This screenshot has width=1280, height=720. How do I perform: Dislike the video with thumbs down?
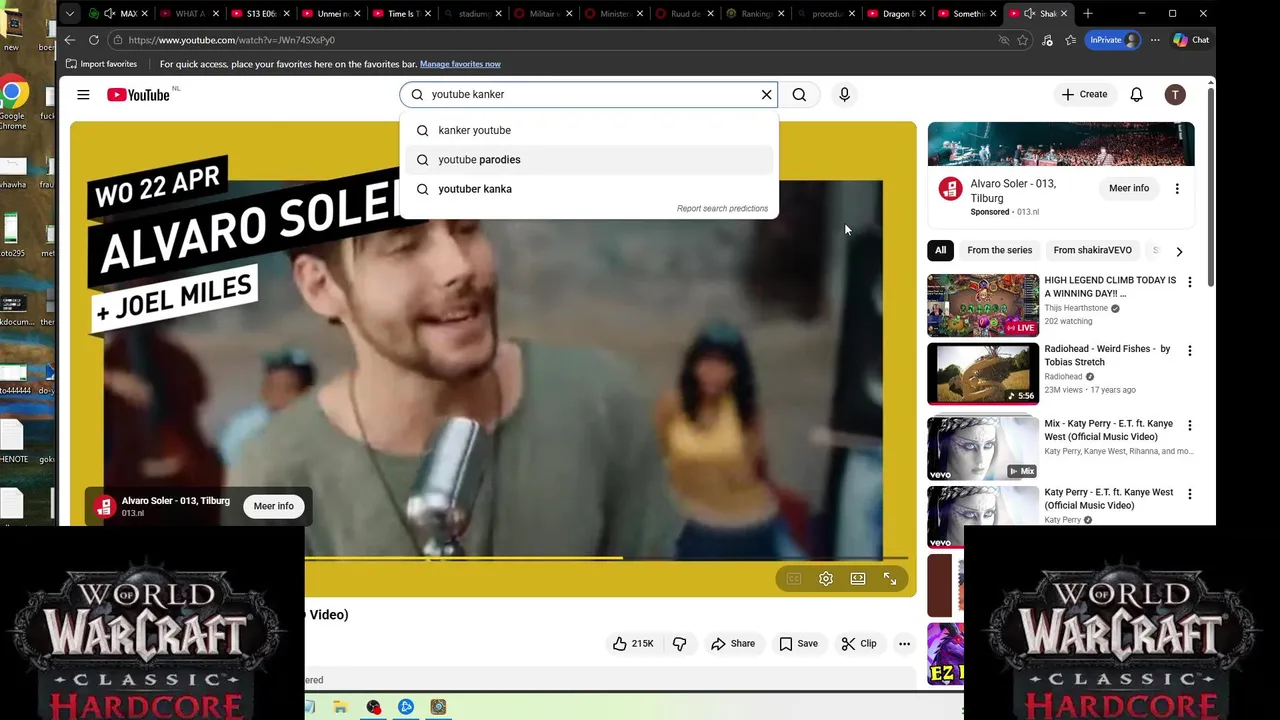[680, 644]
